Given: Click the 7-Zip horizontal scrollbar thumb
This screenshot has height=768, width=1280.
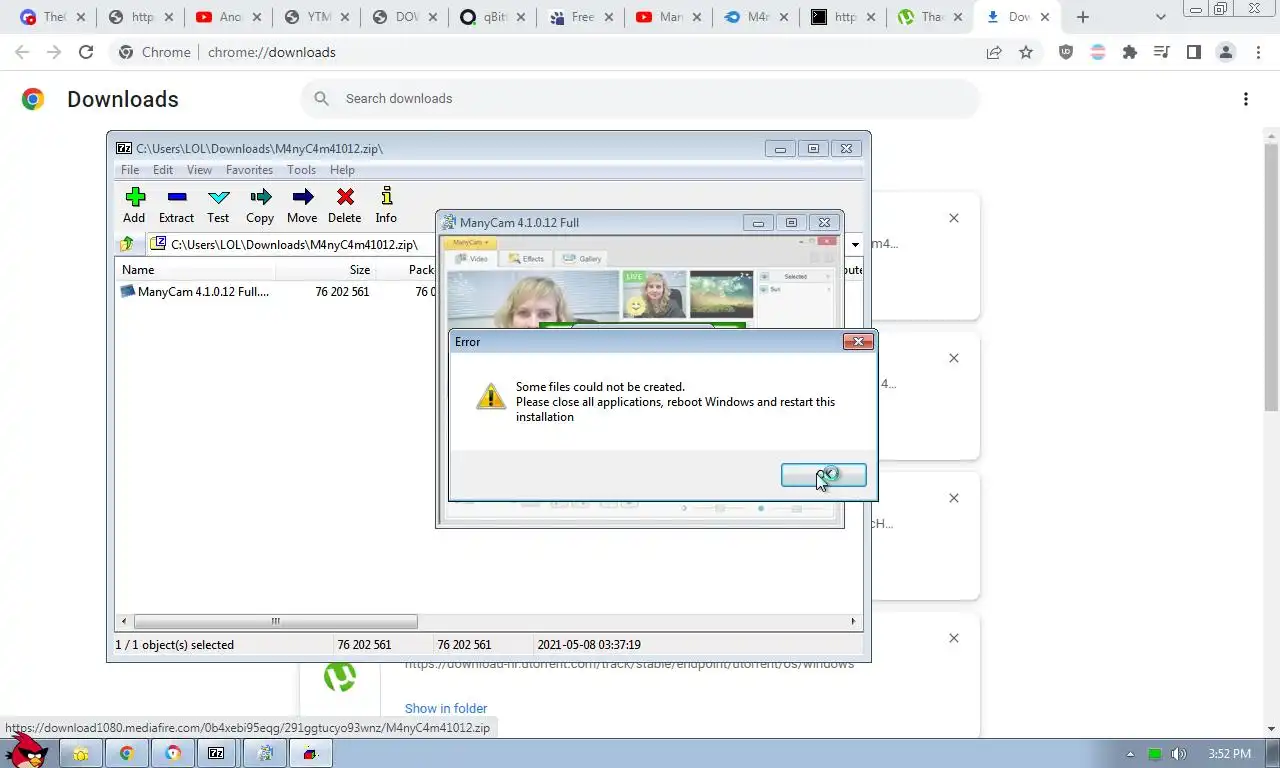Looking at the screenshot, I should [275, 621].
